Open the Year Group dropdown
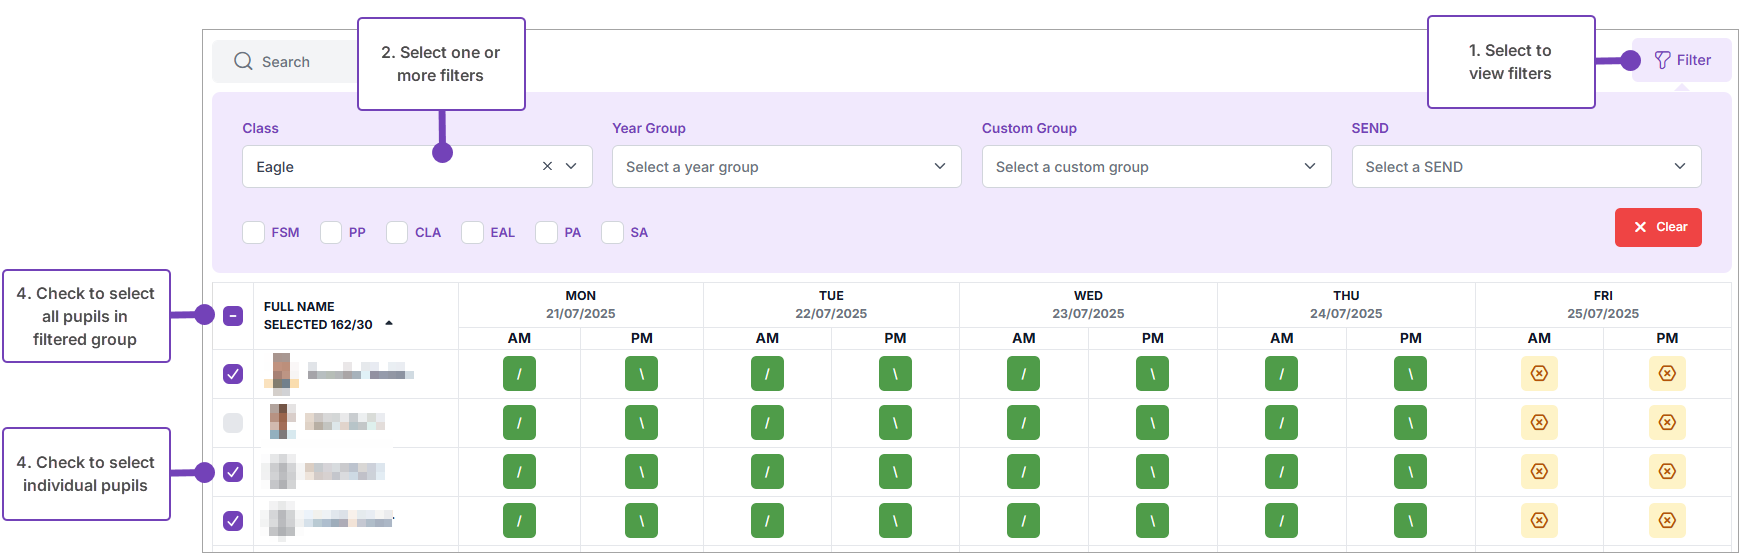Viewport: 1739px width, 553px height. (x=786, y=167)
